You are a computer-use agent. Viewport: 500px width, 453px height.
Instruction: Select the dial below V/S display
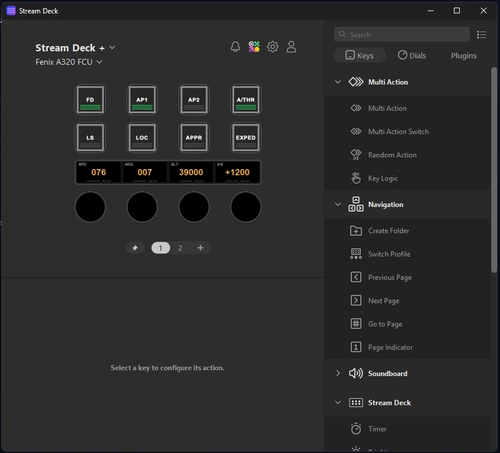[x=246, y=207]
